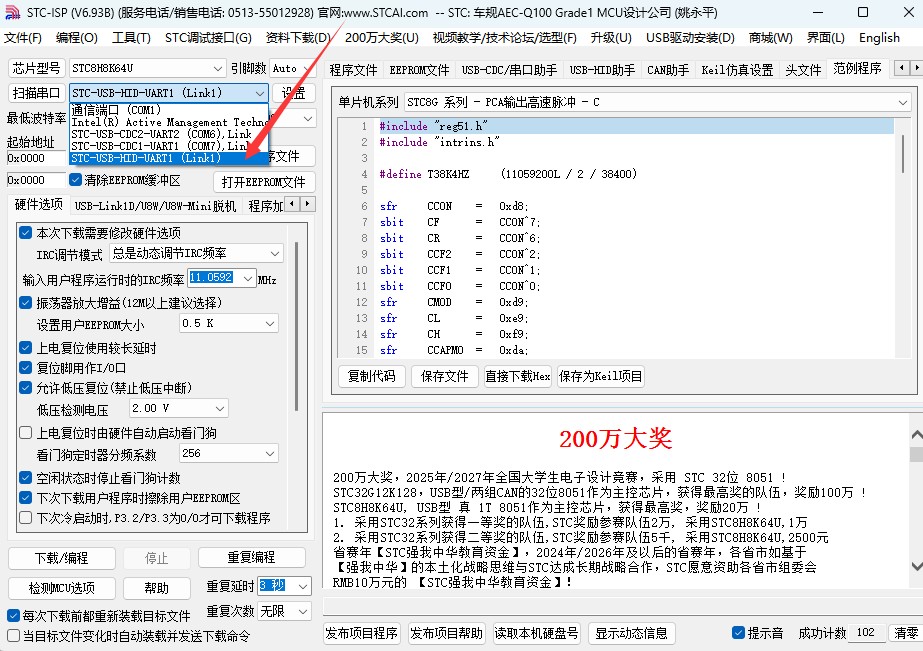
Task: Switch language via English menu
Action: click(879, 38)
